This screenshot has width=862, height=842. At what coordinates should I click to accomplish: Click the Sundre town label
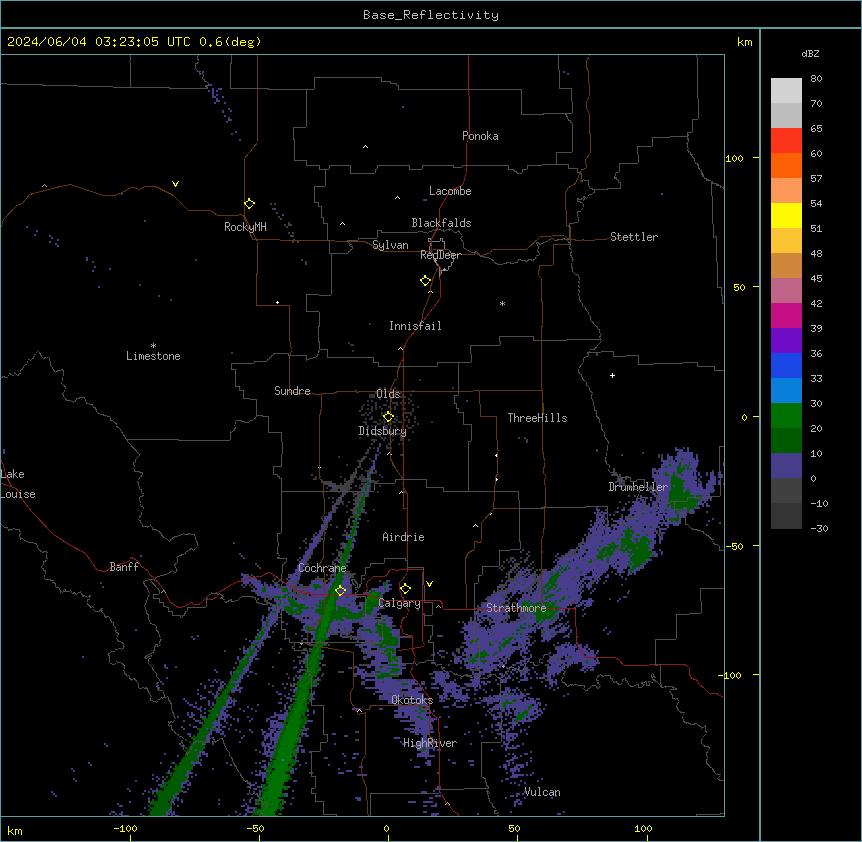(x=292, y=391)
